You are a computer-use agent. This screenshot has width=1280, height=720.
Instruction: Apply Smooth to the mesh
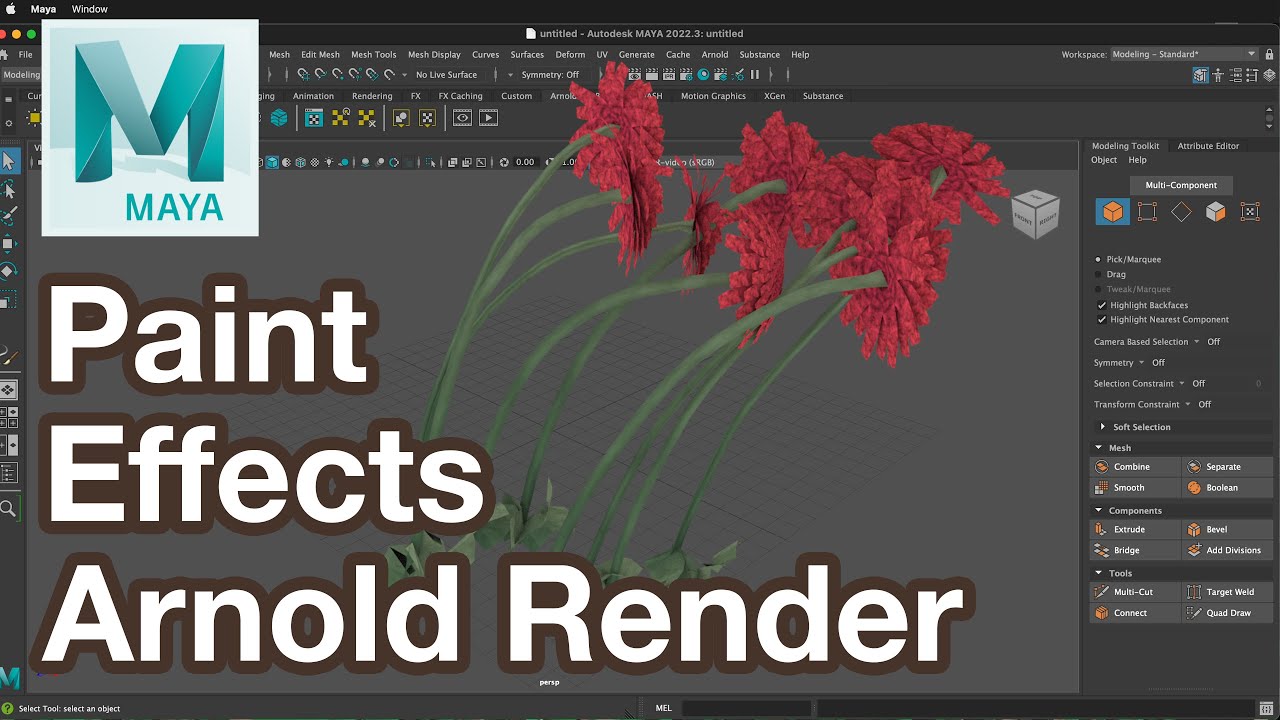click(x=1135, y=488)
